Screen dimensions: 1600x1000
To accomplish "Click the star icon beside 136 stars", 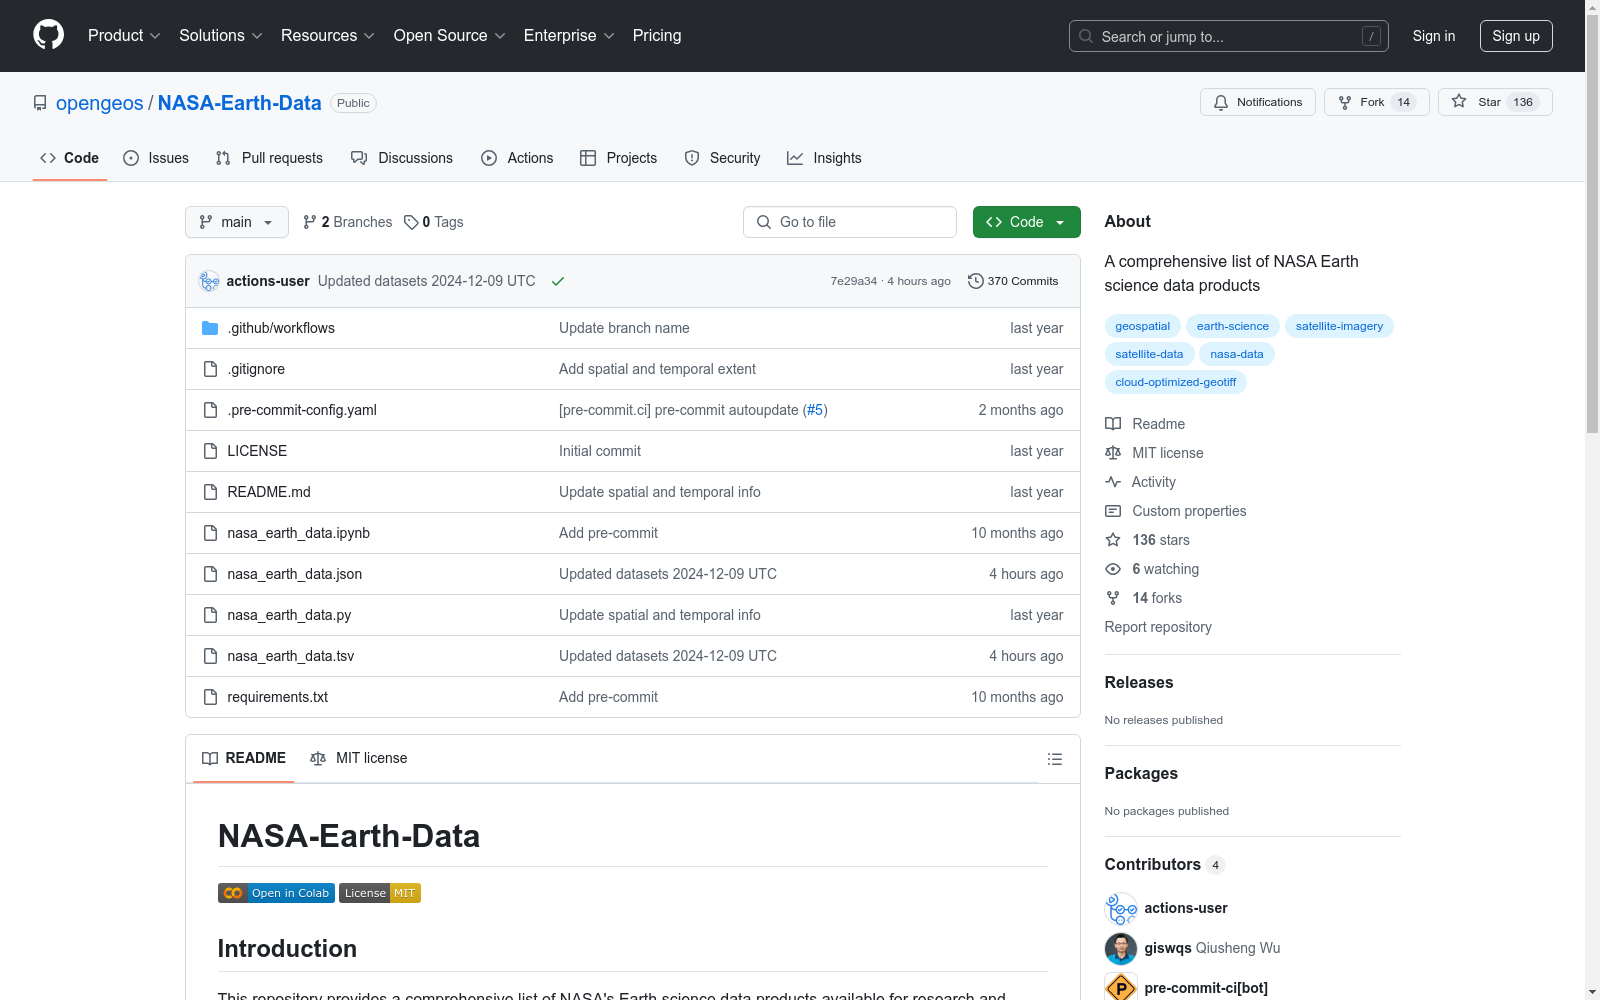I will 1113,540.
